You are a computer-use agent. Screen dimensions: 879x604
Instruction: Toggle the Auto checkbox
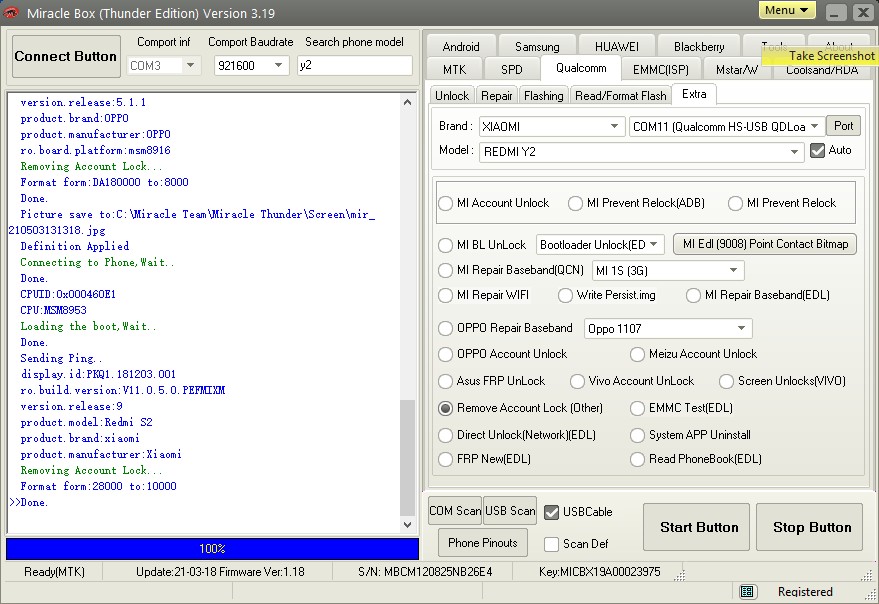pos(817,150)
